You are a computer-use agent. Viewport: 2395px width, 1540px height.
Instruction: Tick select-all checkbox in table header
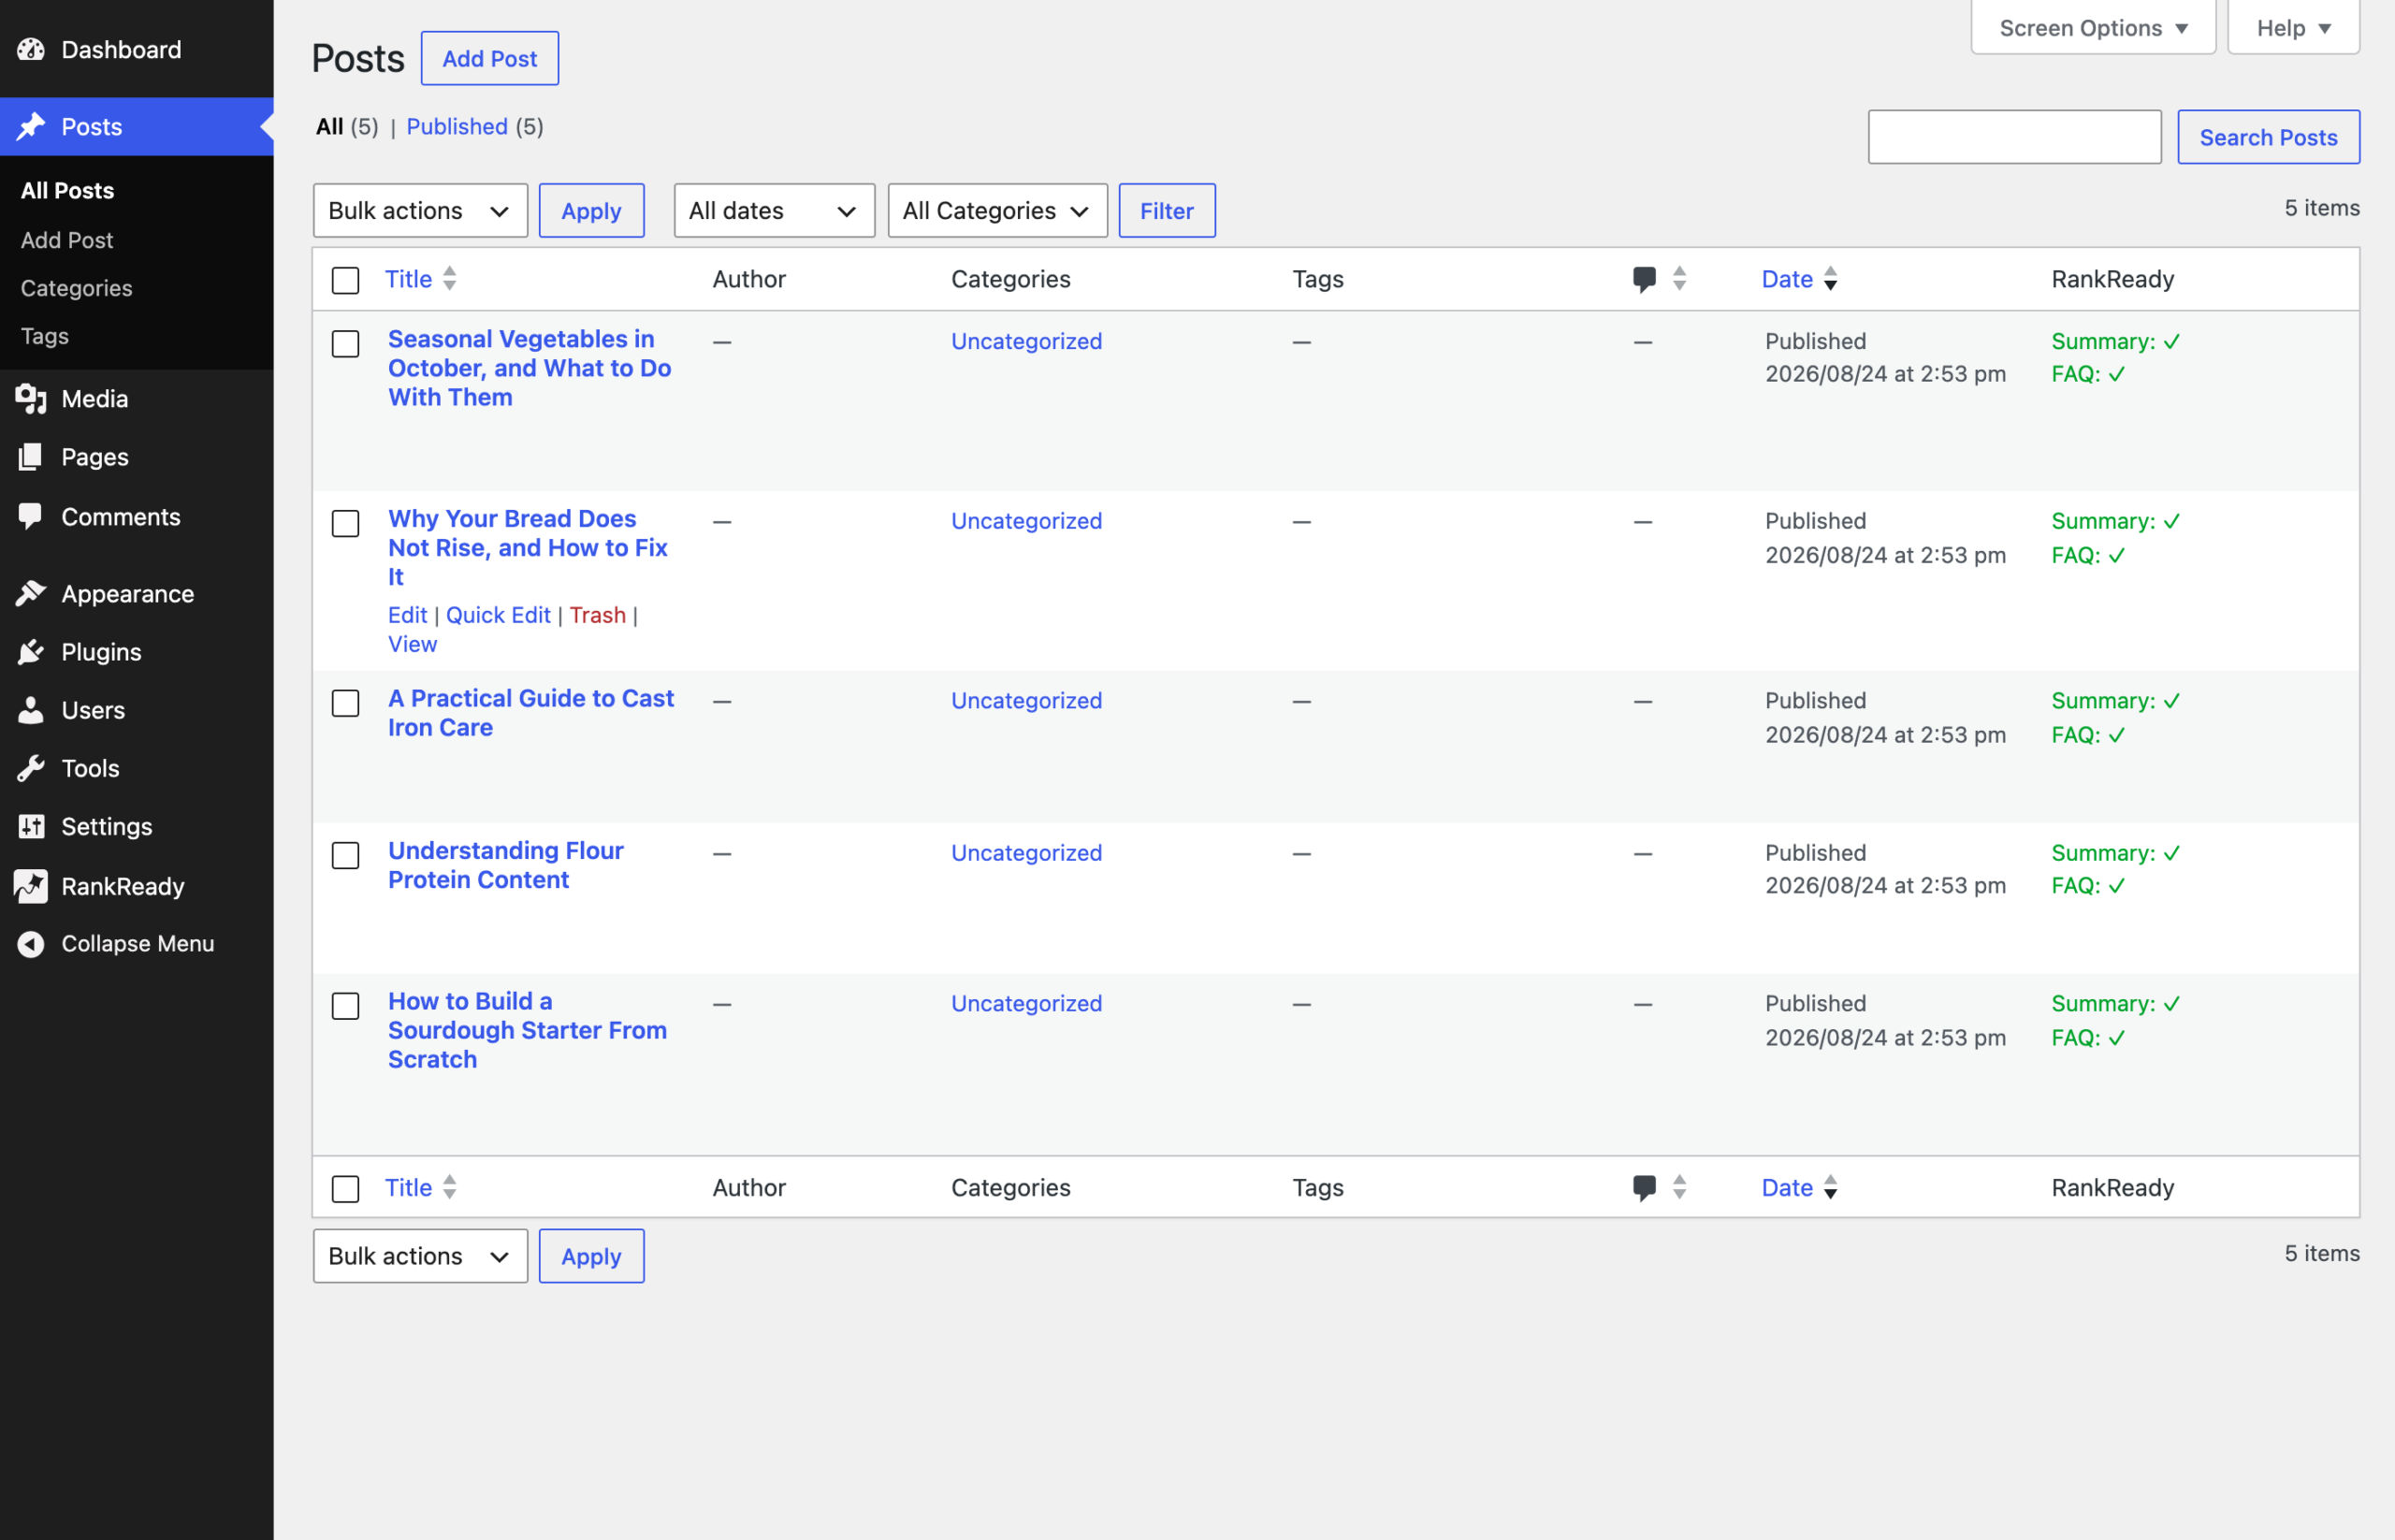click(x=345, y=280)
